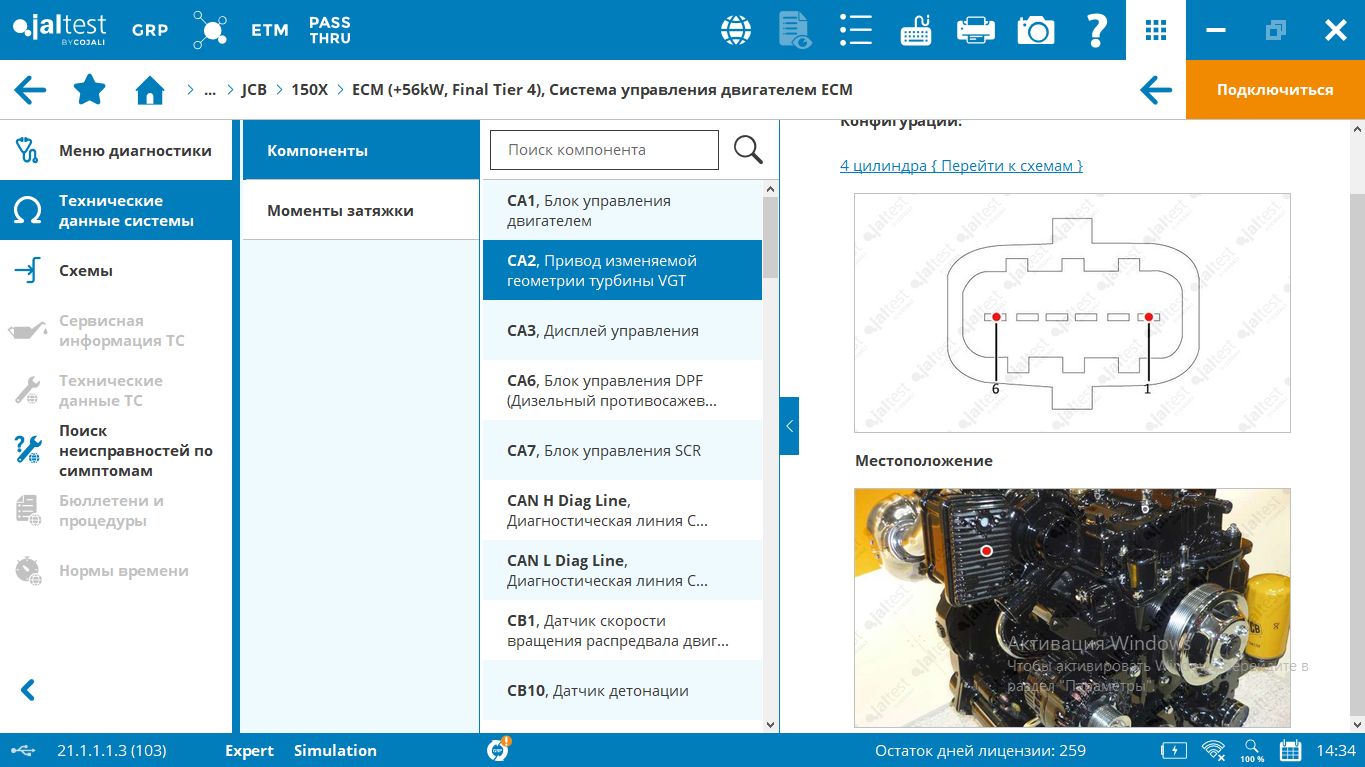The width and height of the screenshot is (1365, 767).
Task: Select Технические данные системы
Action: pos(116,210)
